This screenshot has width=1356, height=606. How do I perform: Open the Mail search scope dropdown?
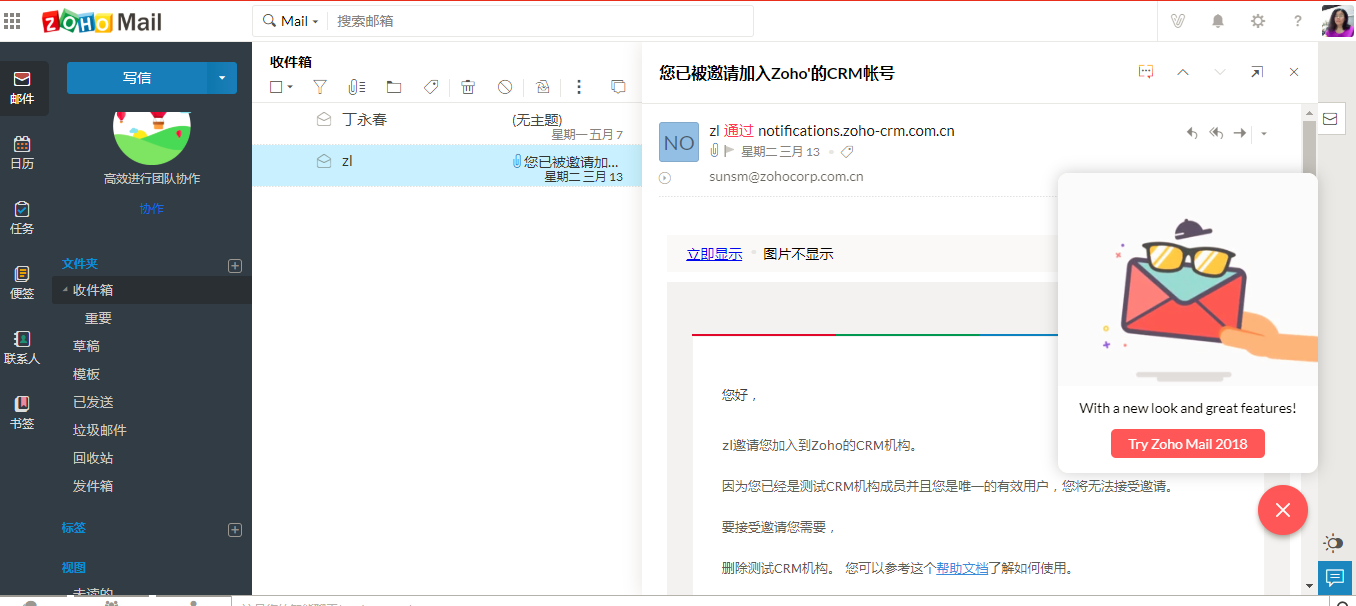[x=292, y=21]
